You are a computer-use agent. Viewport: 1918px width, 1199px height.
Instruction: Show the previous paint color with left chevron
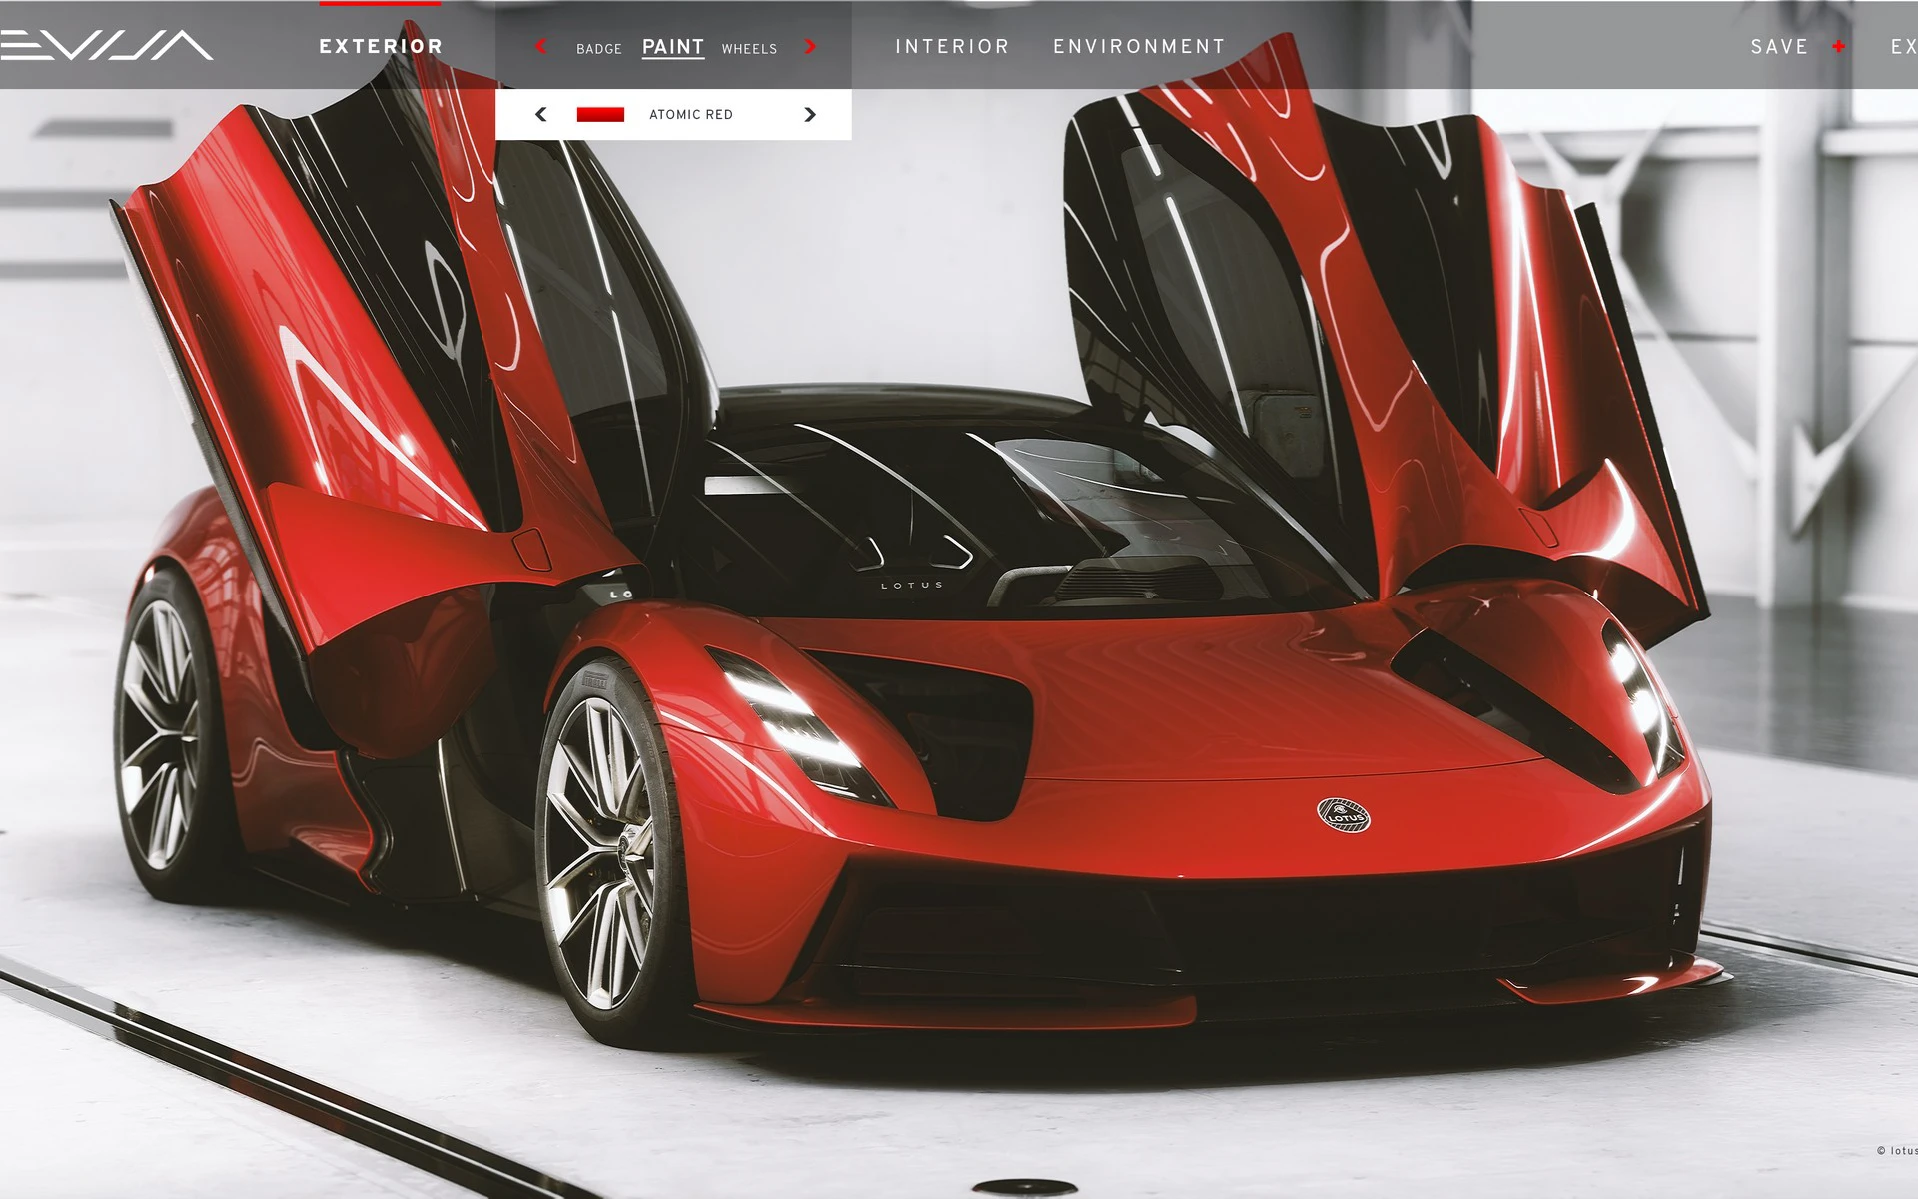541,114
